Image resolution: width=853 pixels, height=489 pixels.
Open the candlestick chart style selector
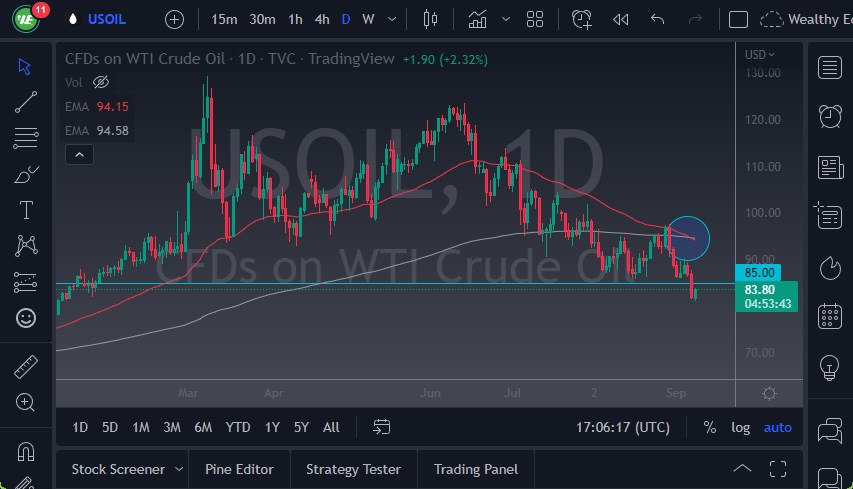tap(431, 19)
